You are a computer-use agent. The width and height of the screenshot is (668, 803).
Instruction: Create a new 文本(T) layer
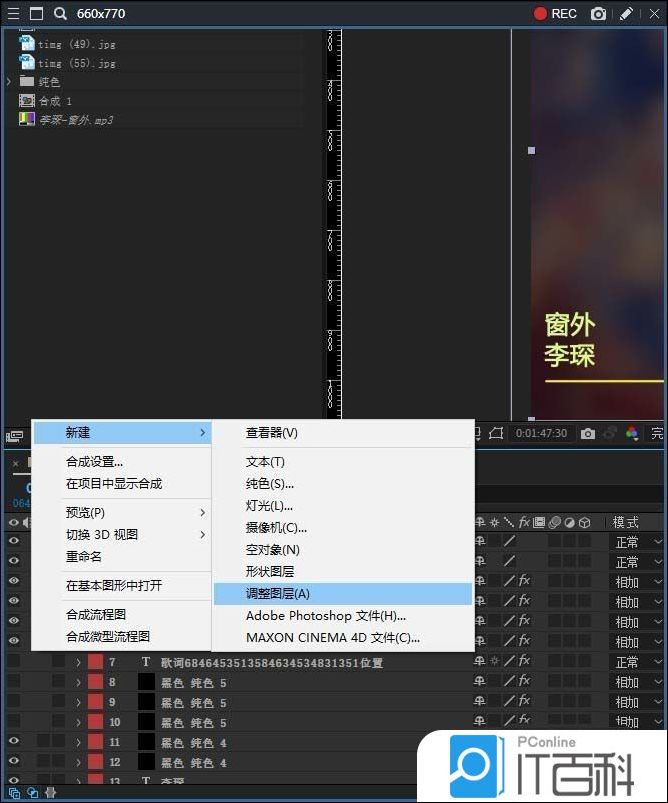click(265, 462)
